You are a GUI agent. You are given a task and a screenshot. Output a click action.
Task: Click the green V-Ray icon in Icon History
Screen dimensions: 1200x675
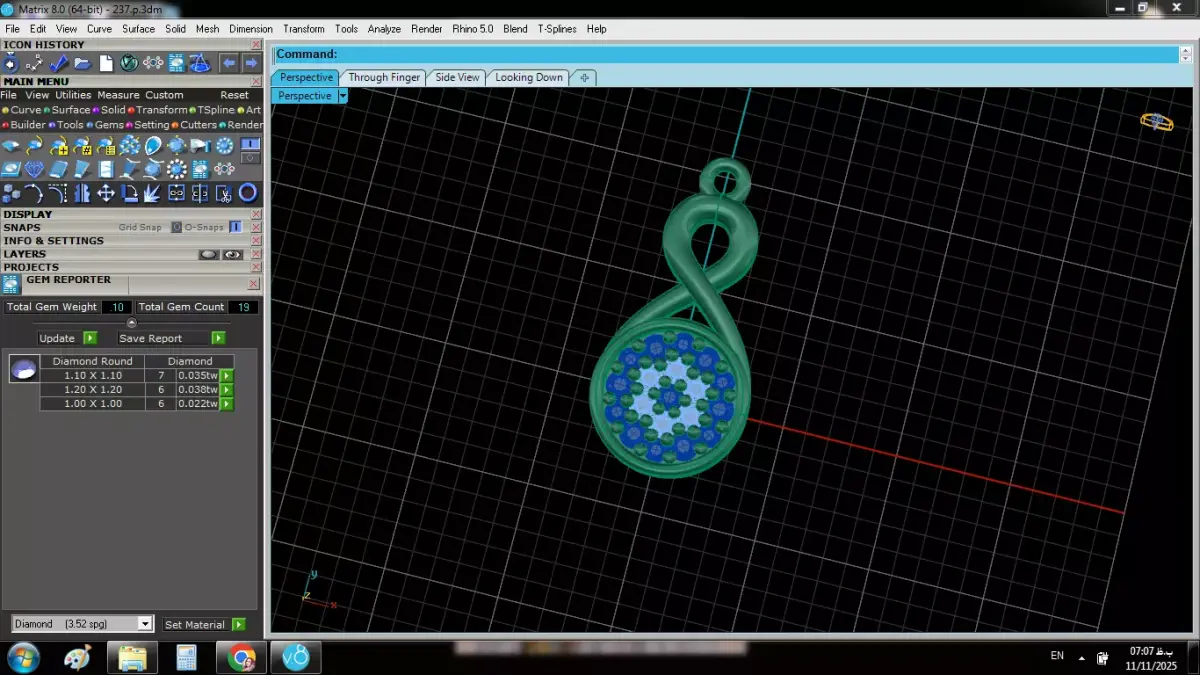(129, 63)
